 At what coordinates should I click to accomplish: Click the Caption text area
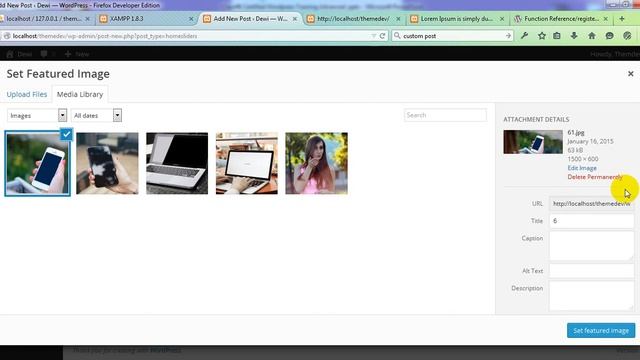point(591,246)
